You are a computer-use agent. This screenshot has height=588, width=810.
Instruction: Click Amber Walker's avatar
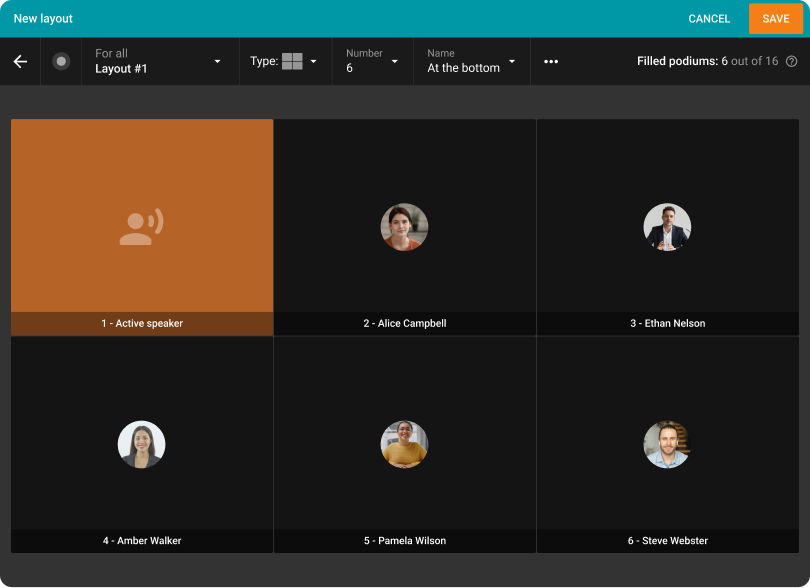click(x=141, y=444)
